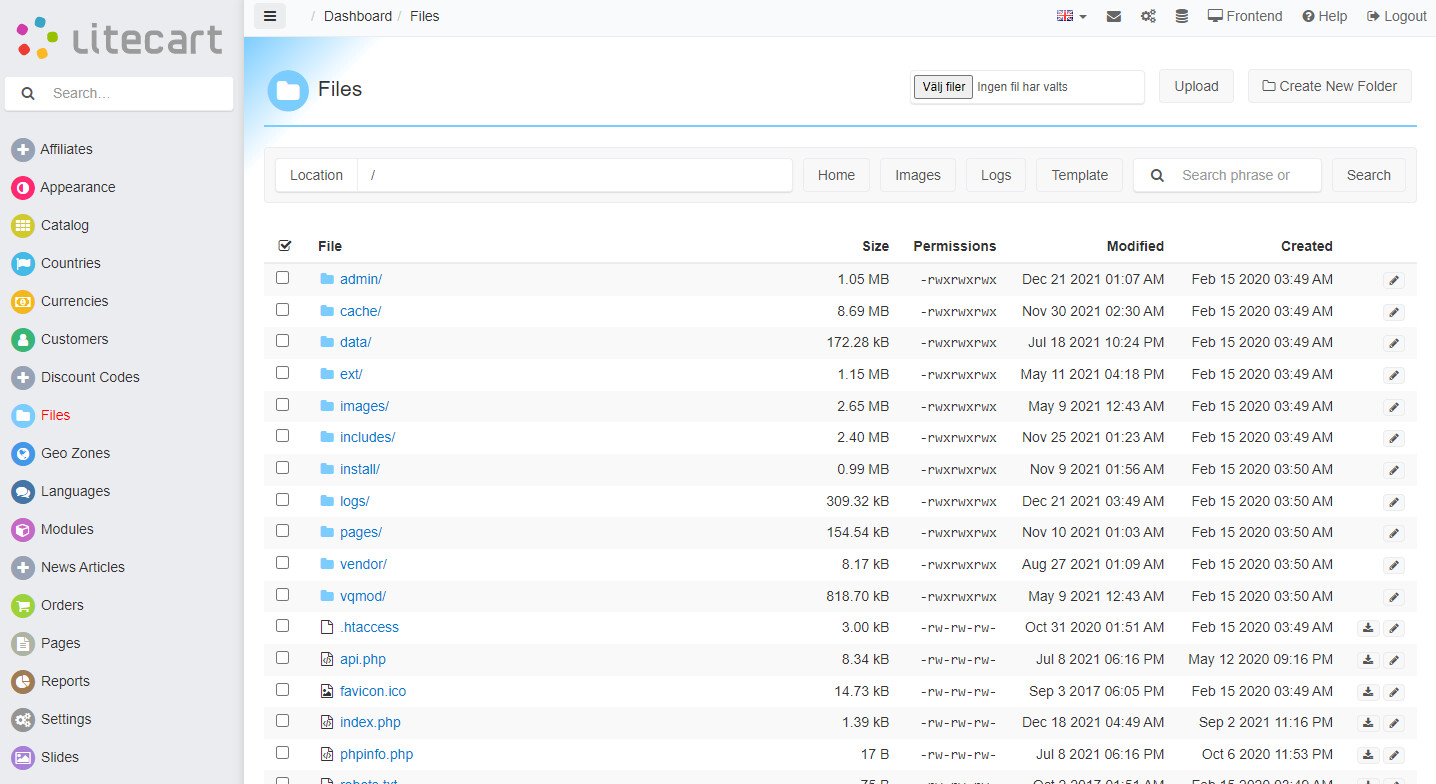Toggle the select-all checkbox in header

pyautogui.click(x=284, y=246)
